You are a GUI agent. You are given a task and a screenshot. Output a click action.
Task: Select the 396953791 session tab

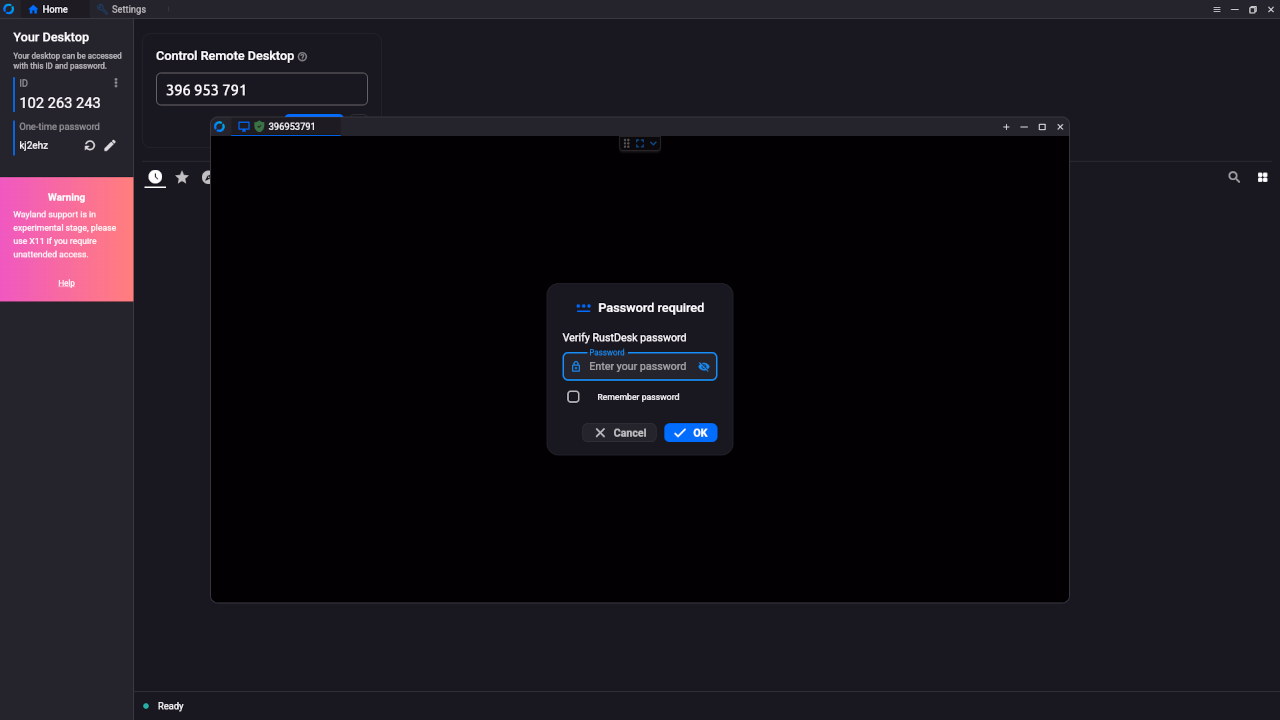(284, 127)
